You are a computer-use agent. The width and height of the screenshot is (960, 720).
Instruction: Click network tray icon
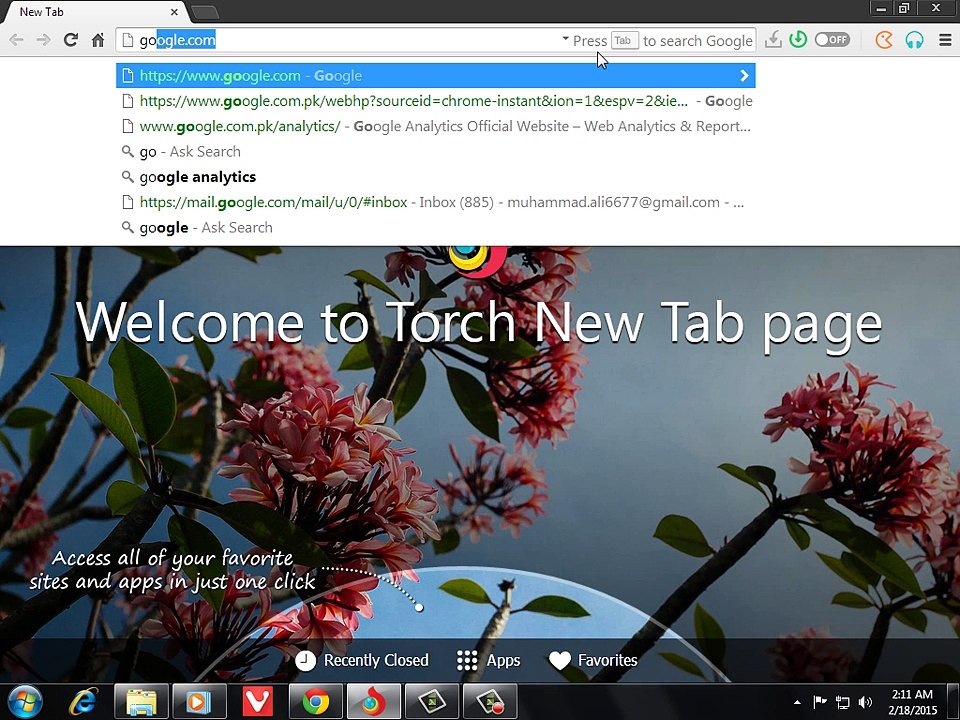tap(842, 702)
